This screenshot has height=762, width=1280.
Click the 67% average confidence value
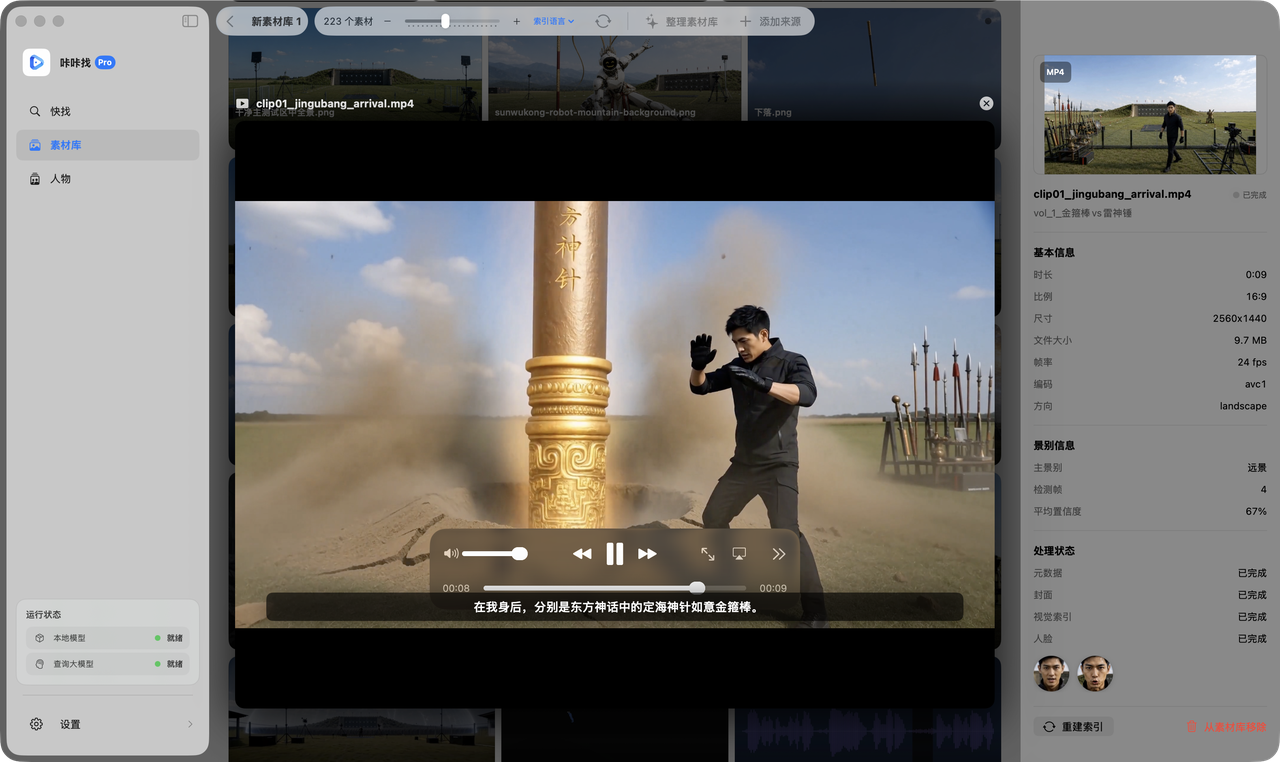1256,511
